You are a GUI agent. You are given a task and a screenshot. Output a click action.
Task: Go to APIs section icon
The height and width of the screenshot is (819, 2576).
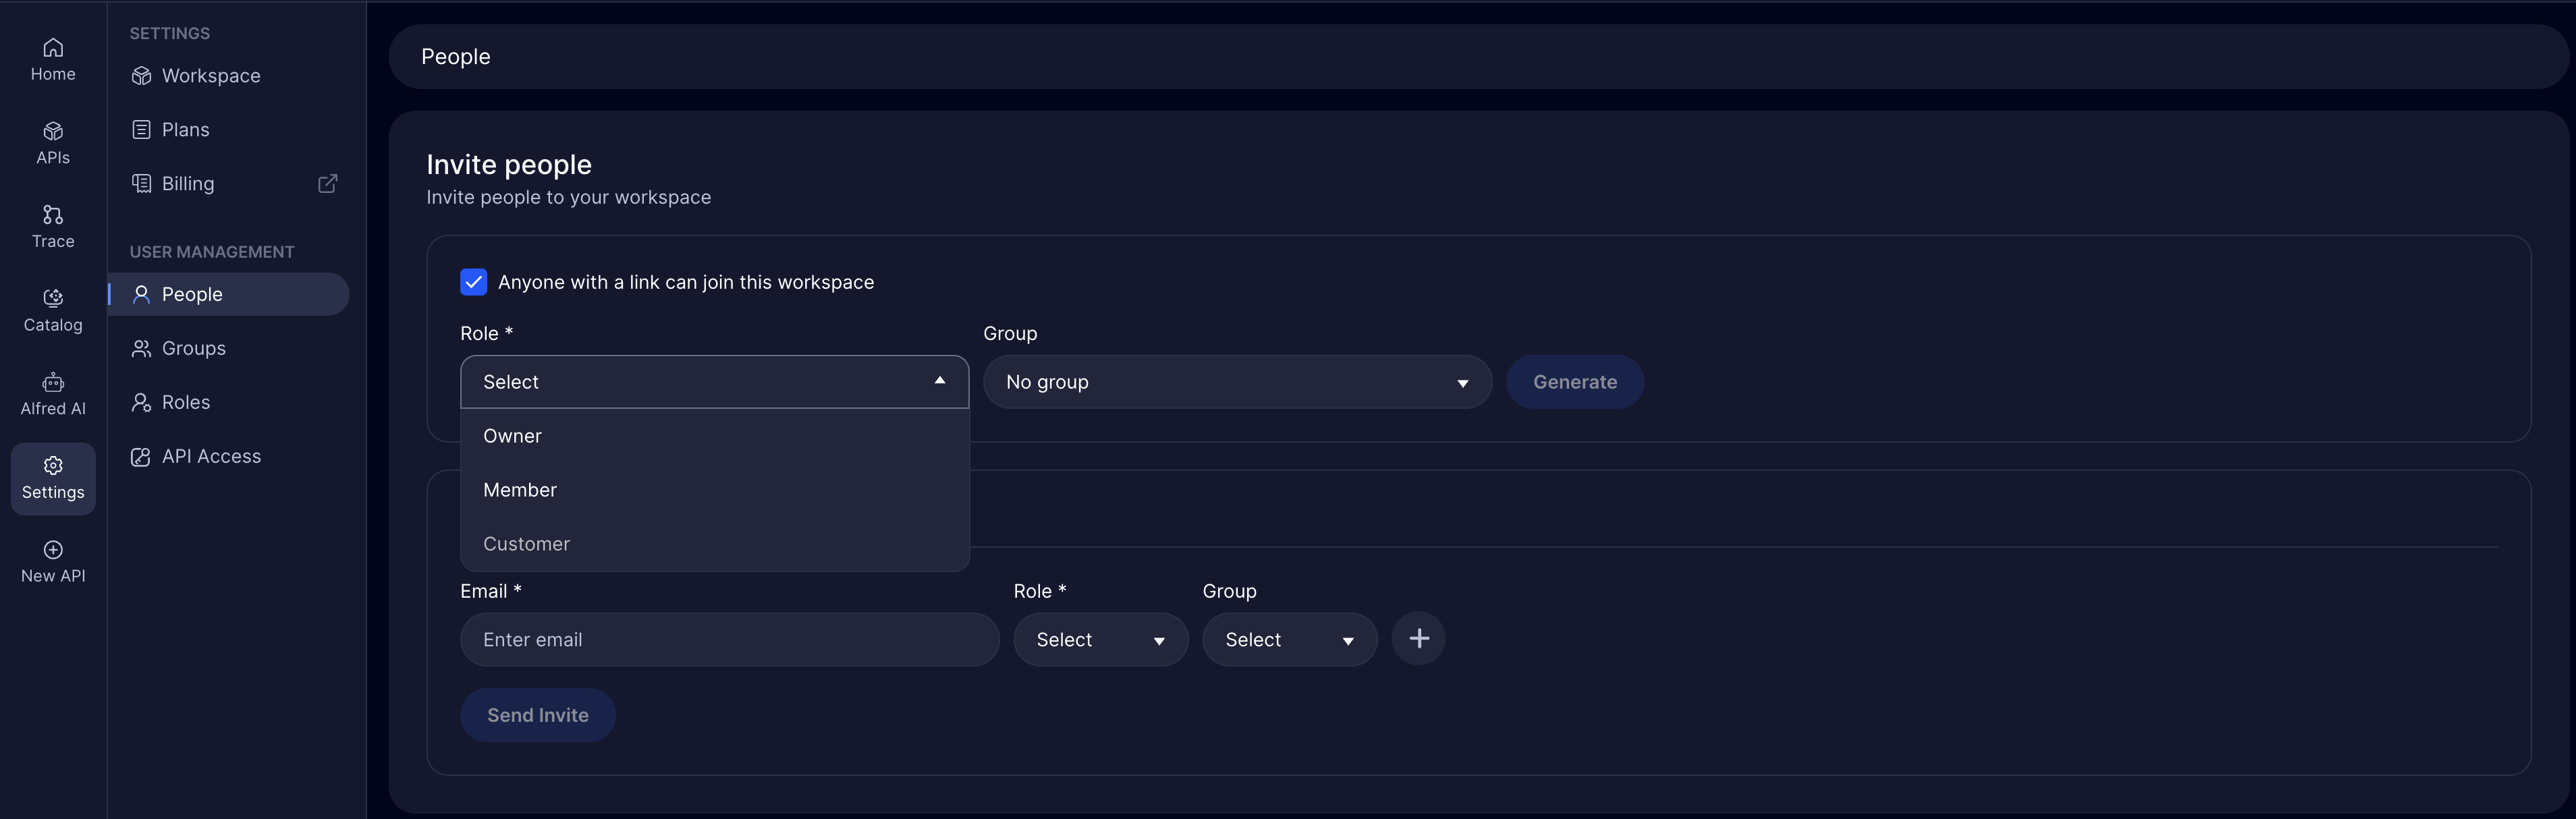pos(53,132)
